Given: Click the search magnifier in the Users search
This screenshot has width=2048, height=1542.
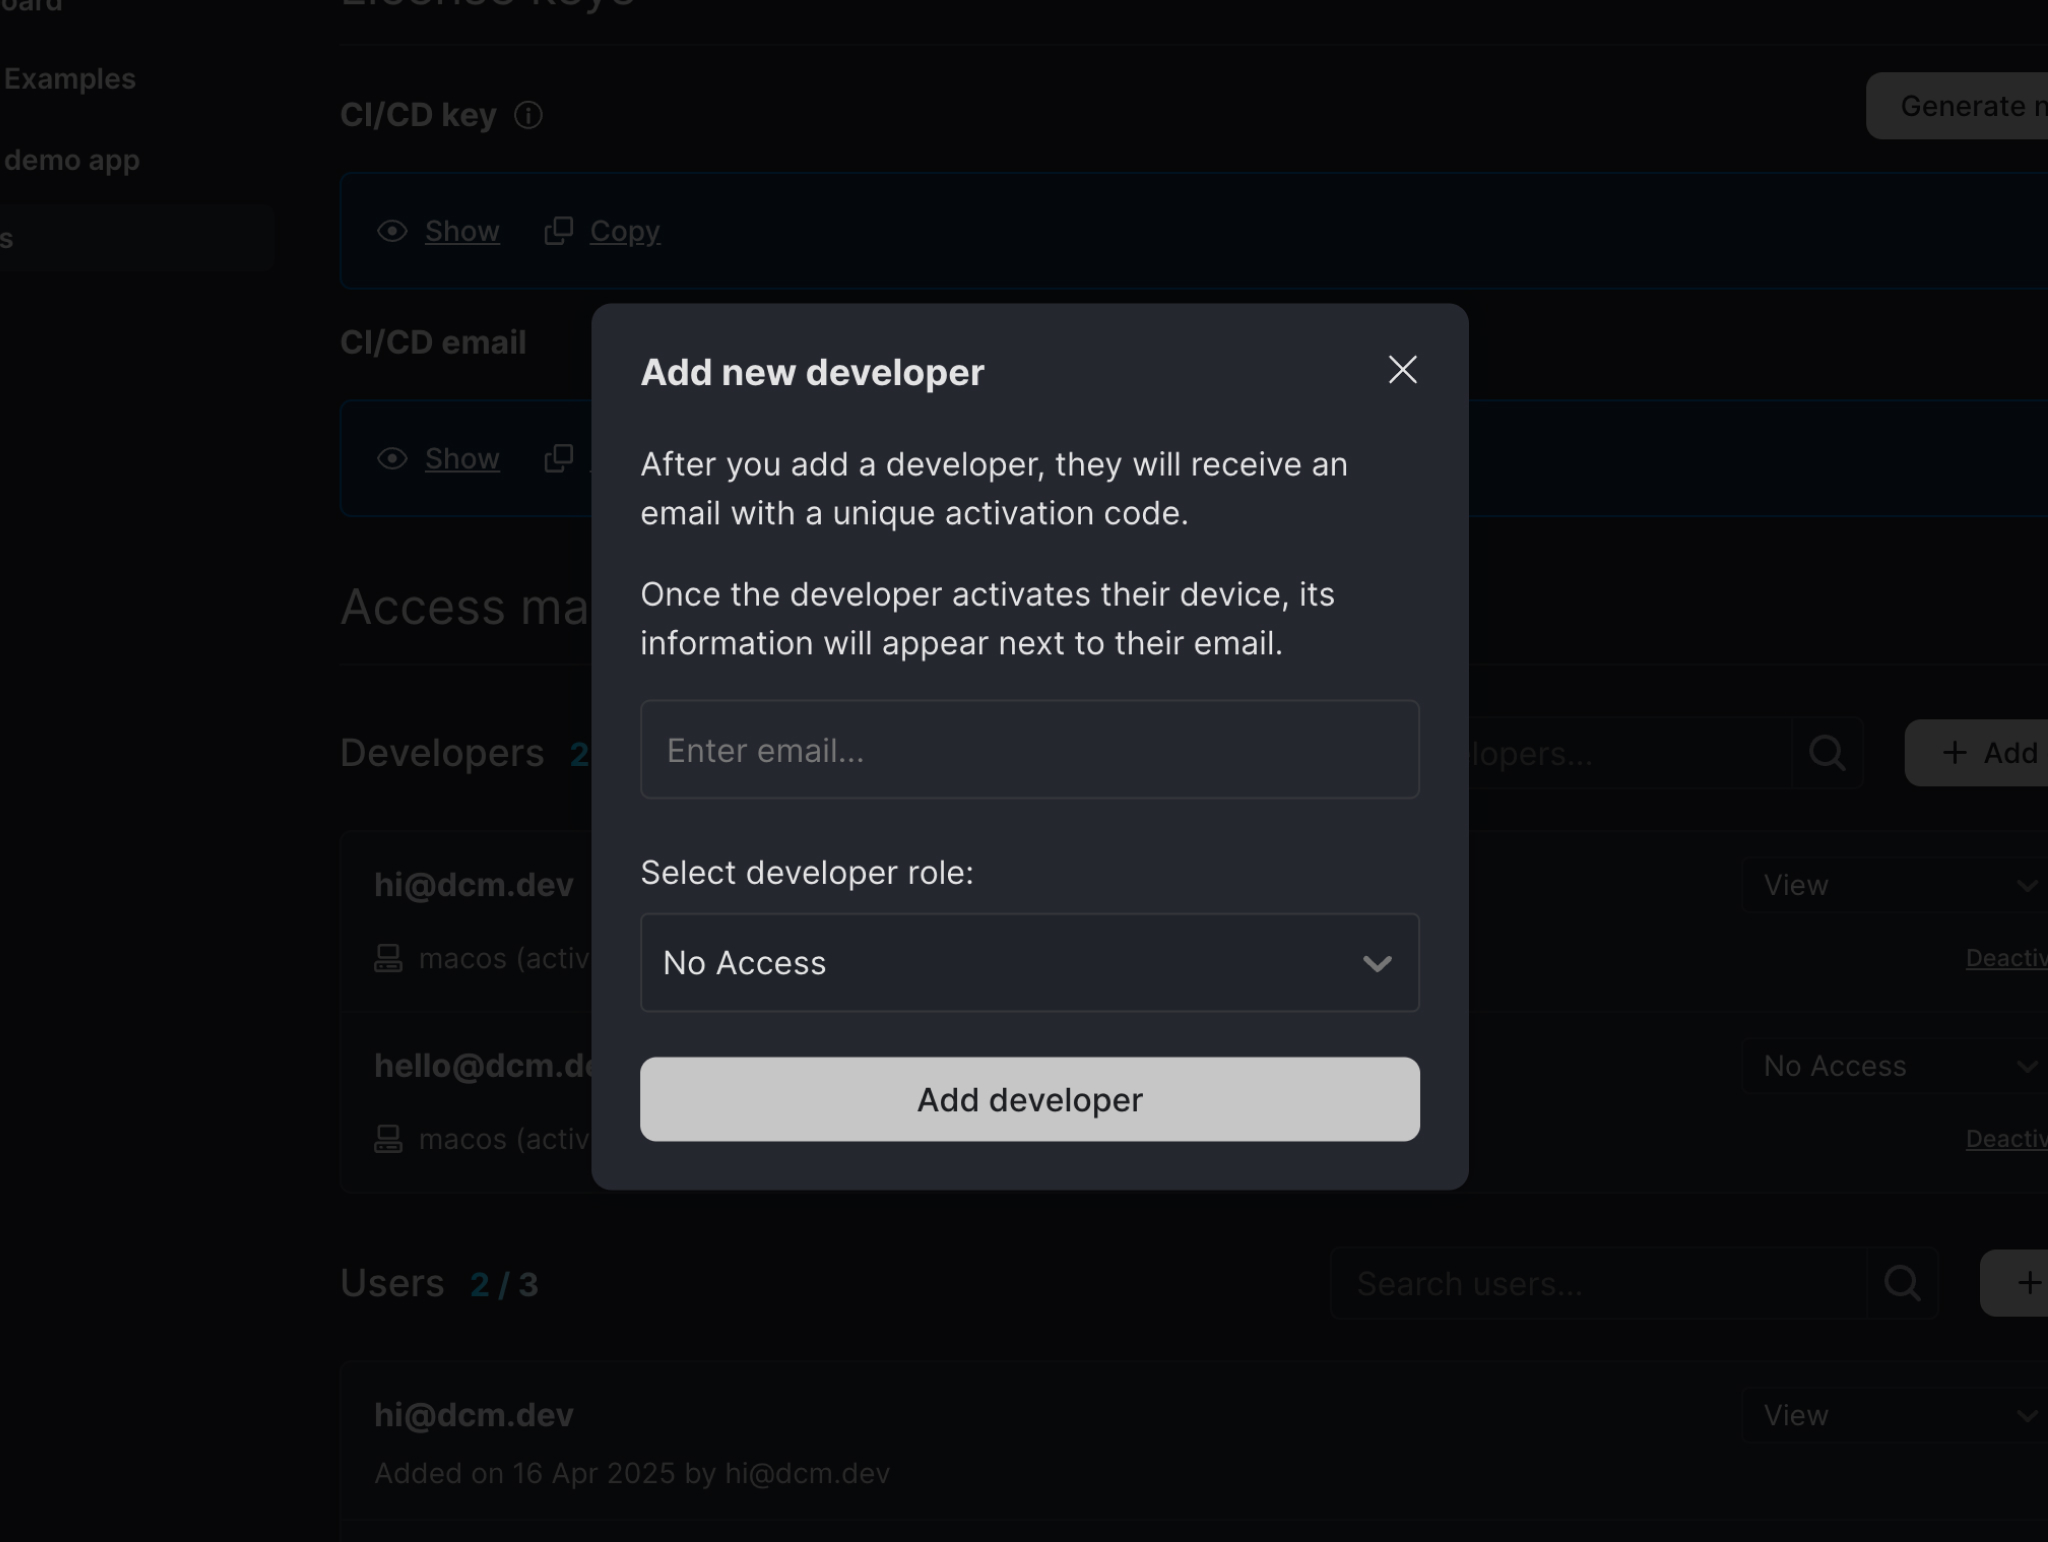Looking at the screenshot, I should (1902, 1283).
